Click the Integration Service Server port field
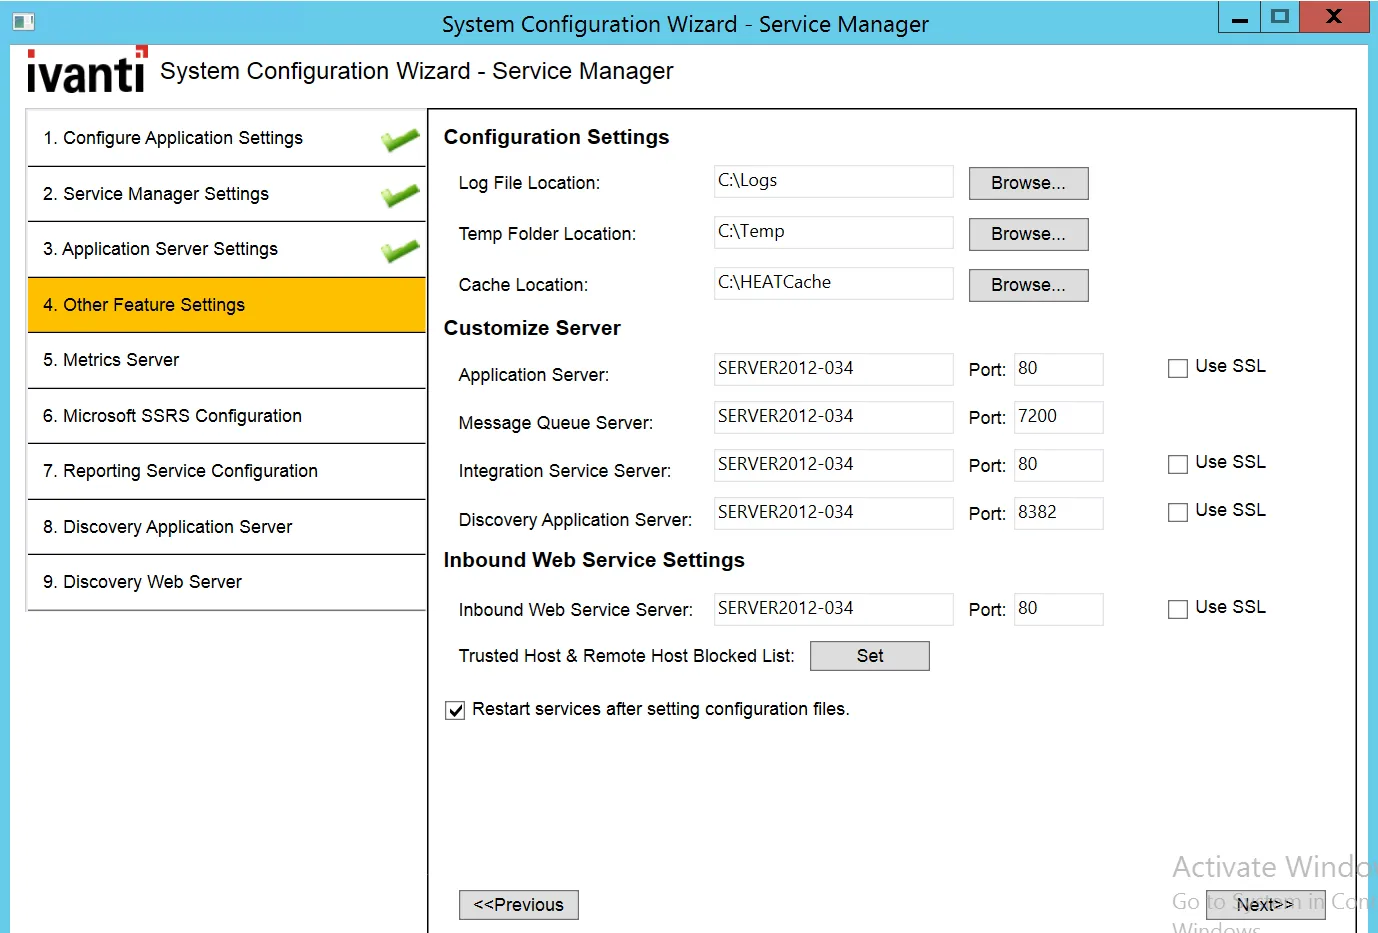 pyautogui.click(x=1058, y=465)
